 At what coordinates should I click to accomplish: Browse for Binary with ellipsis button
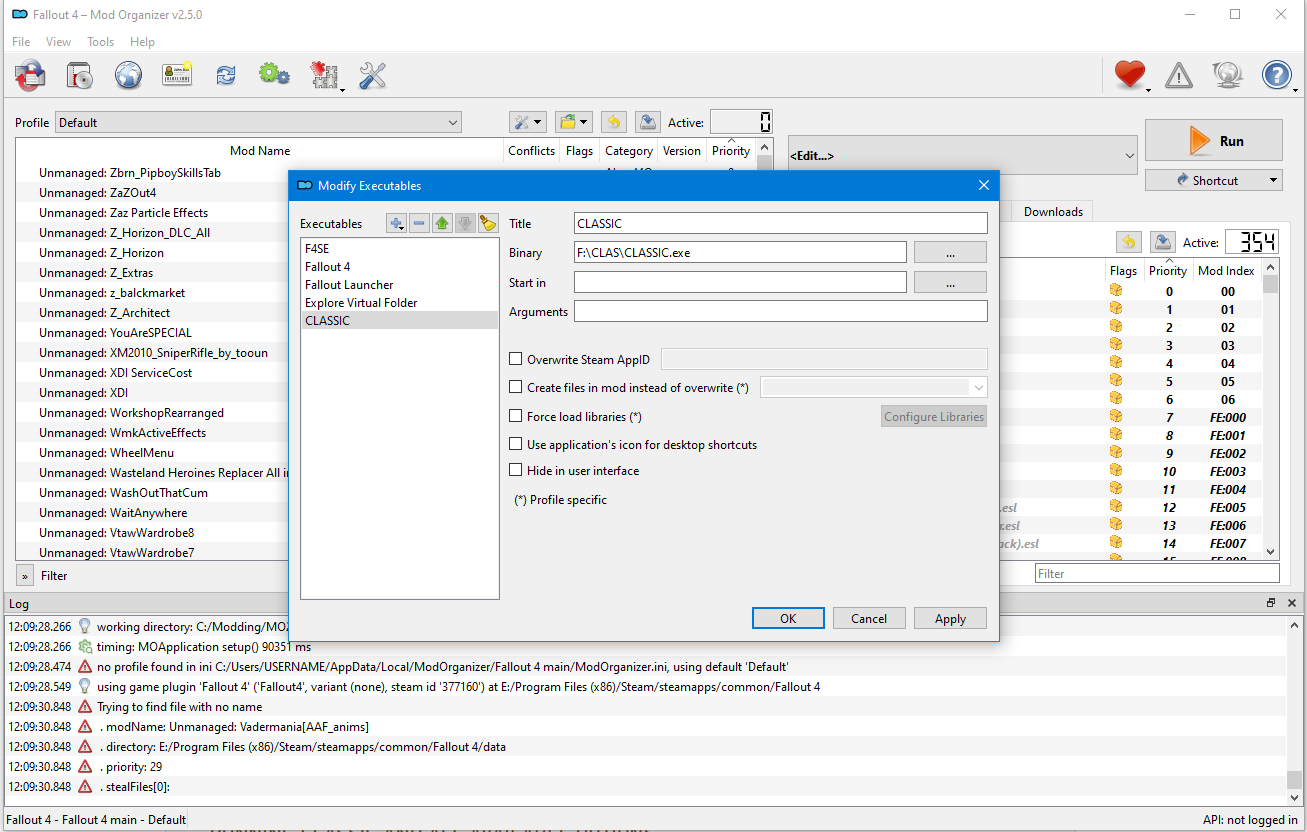coord(950,253)
